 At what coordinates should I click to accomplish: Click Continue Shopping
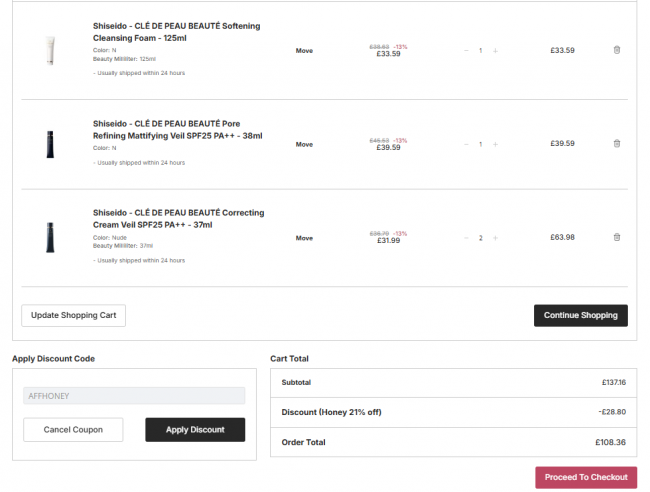pyautogui.click(x=580, y=315)
